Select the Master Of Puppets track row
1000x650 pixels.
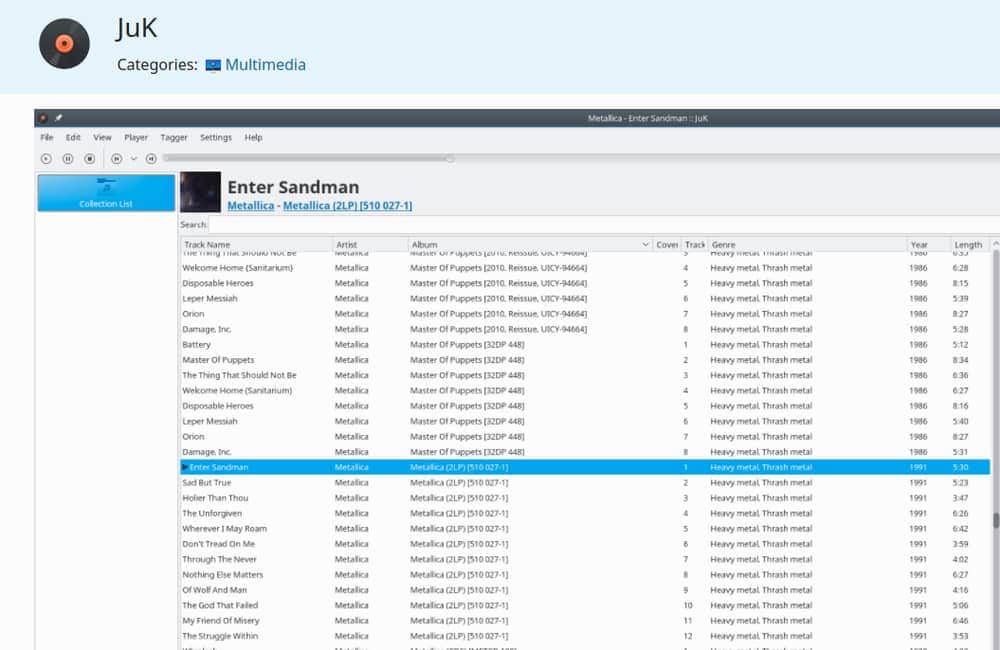(585, 360)
